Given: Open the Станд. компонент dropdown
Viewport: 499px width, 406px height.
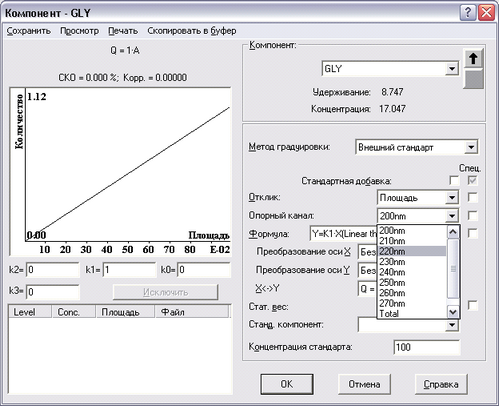Looking at the screenshot, I should click(x=452, y=325).
